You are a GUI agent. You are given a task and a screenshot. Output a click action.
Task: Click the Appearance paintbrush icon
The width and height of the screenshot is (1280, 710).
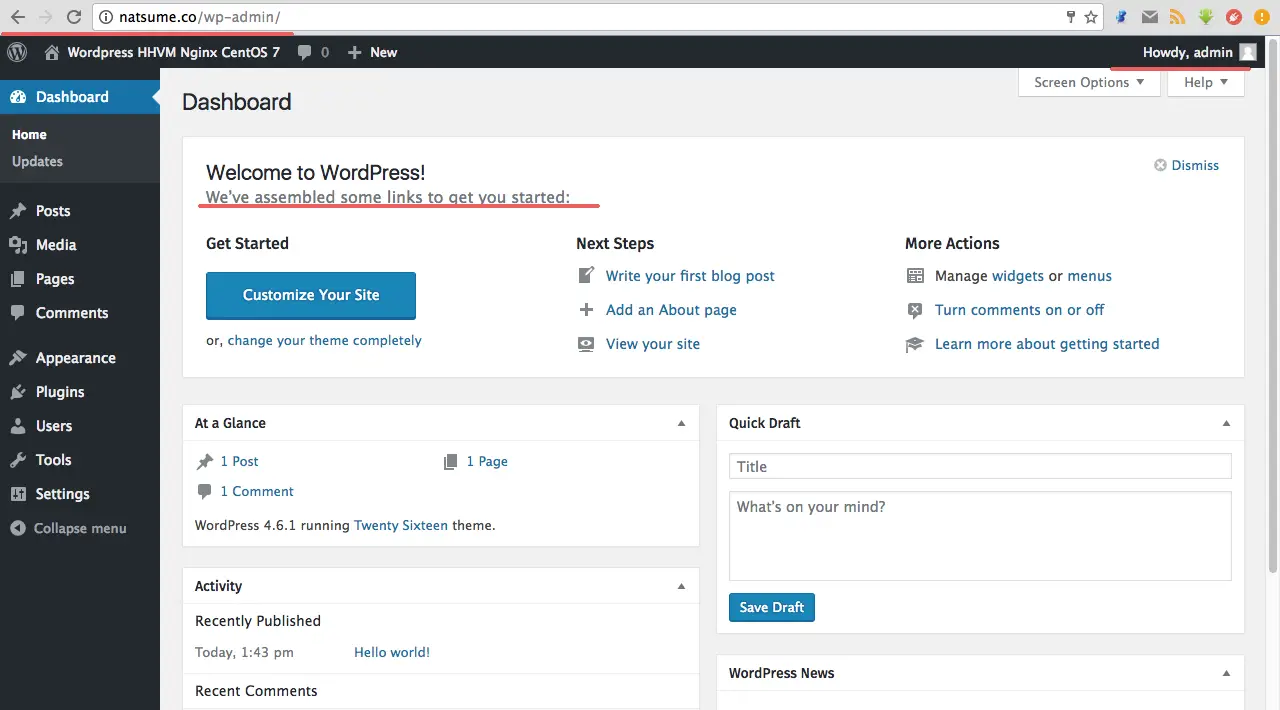(17, 358)
